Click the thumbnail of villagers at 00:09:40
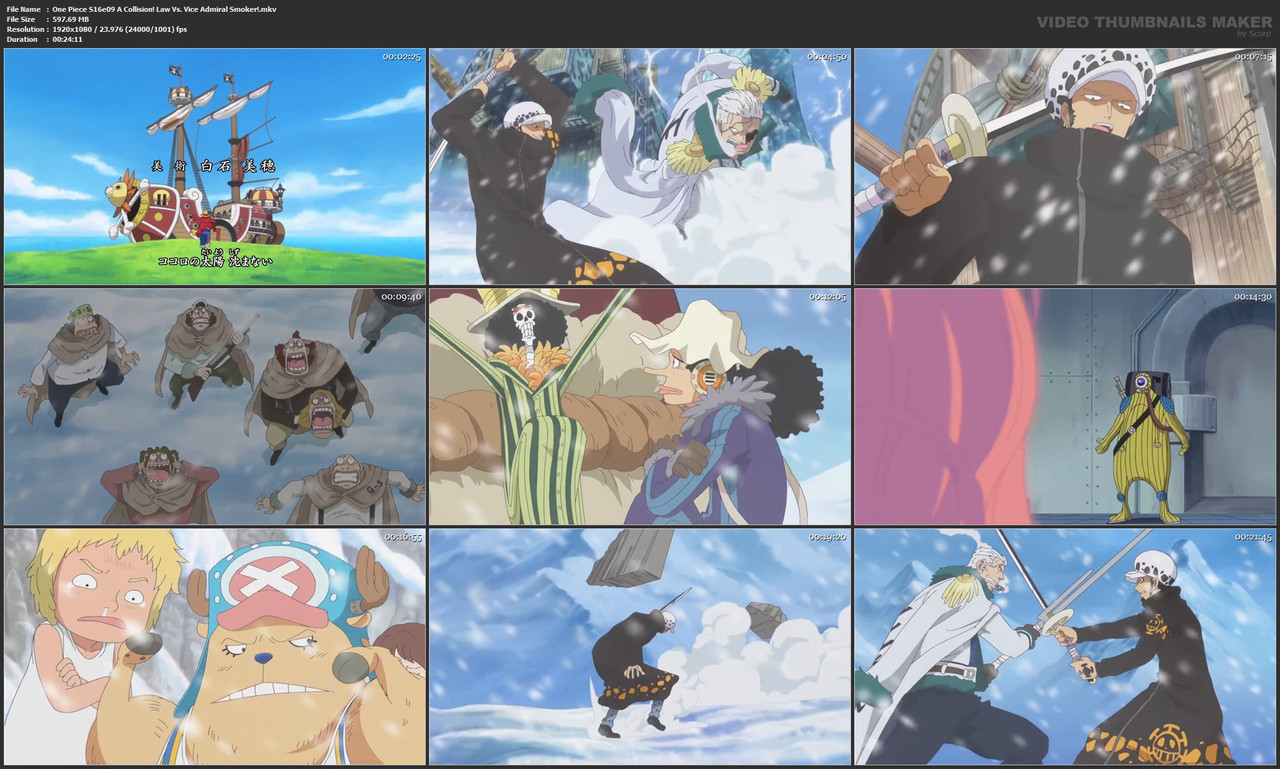Screen dimensions: 1280x769 (214, 405)
